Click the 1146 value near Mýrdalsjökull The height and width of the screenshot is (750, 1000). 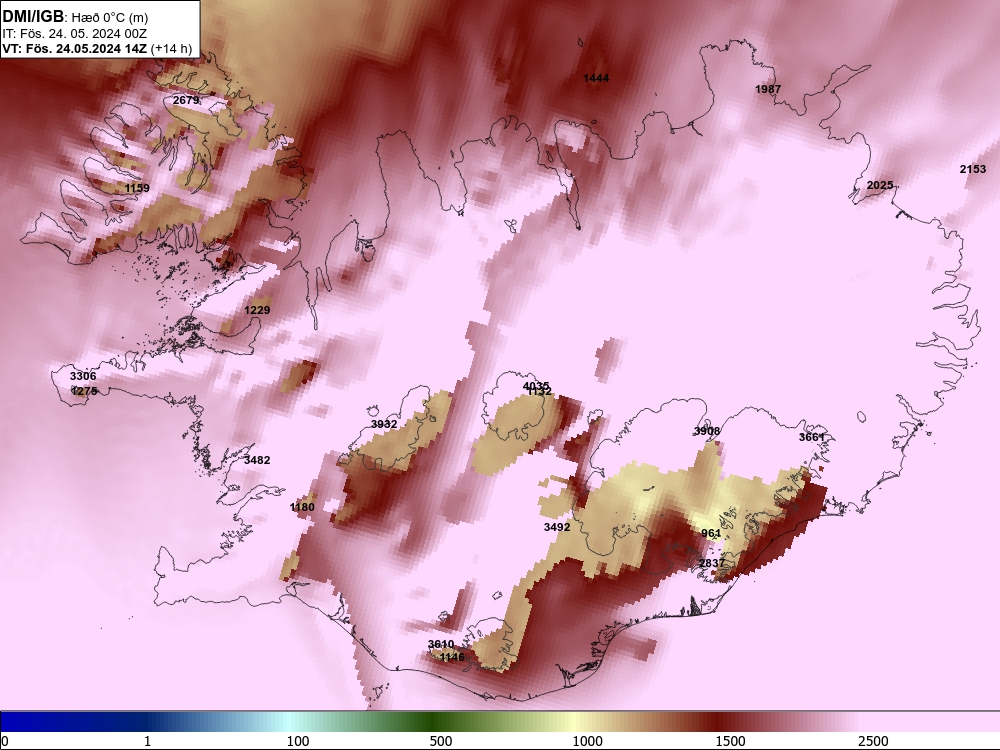pyautogui.click(x=452, y=657)
